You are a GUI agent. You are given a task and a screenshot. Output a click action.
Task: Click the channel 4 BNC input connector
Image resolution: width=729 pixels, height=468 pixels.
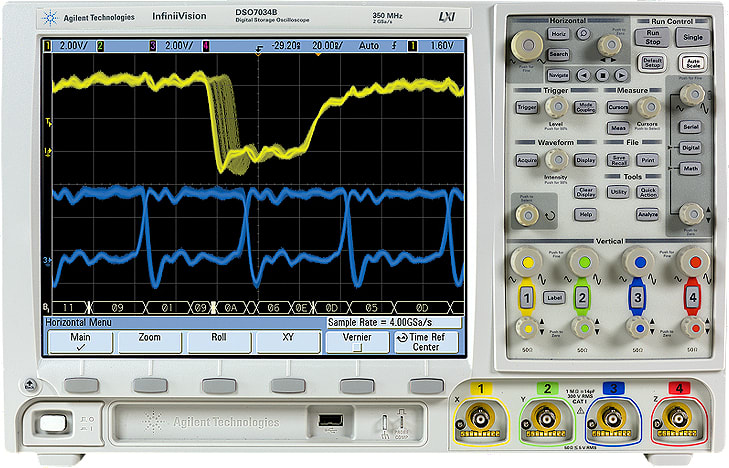click(x=678, y=420)
